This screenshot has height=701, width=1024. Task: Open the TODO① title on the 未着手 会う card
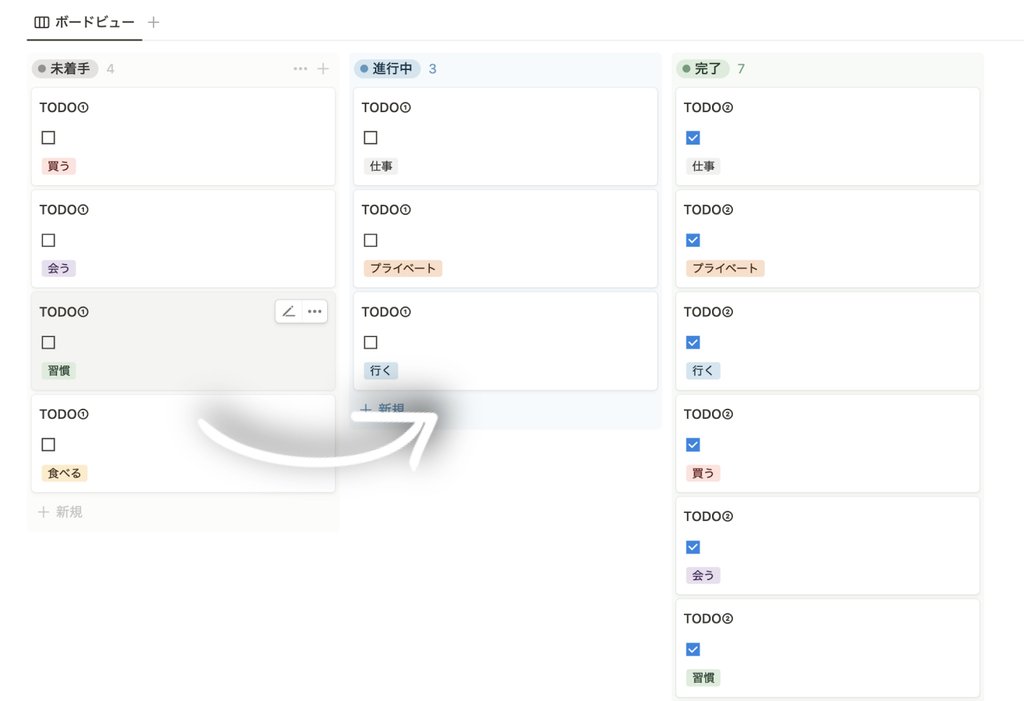64,210
